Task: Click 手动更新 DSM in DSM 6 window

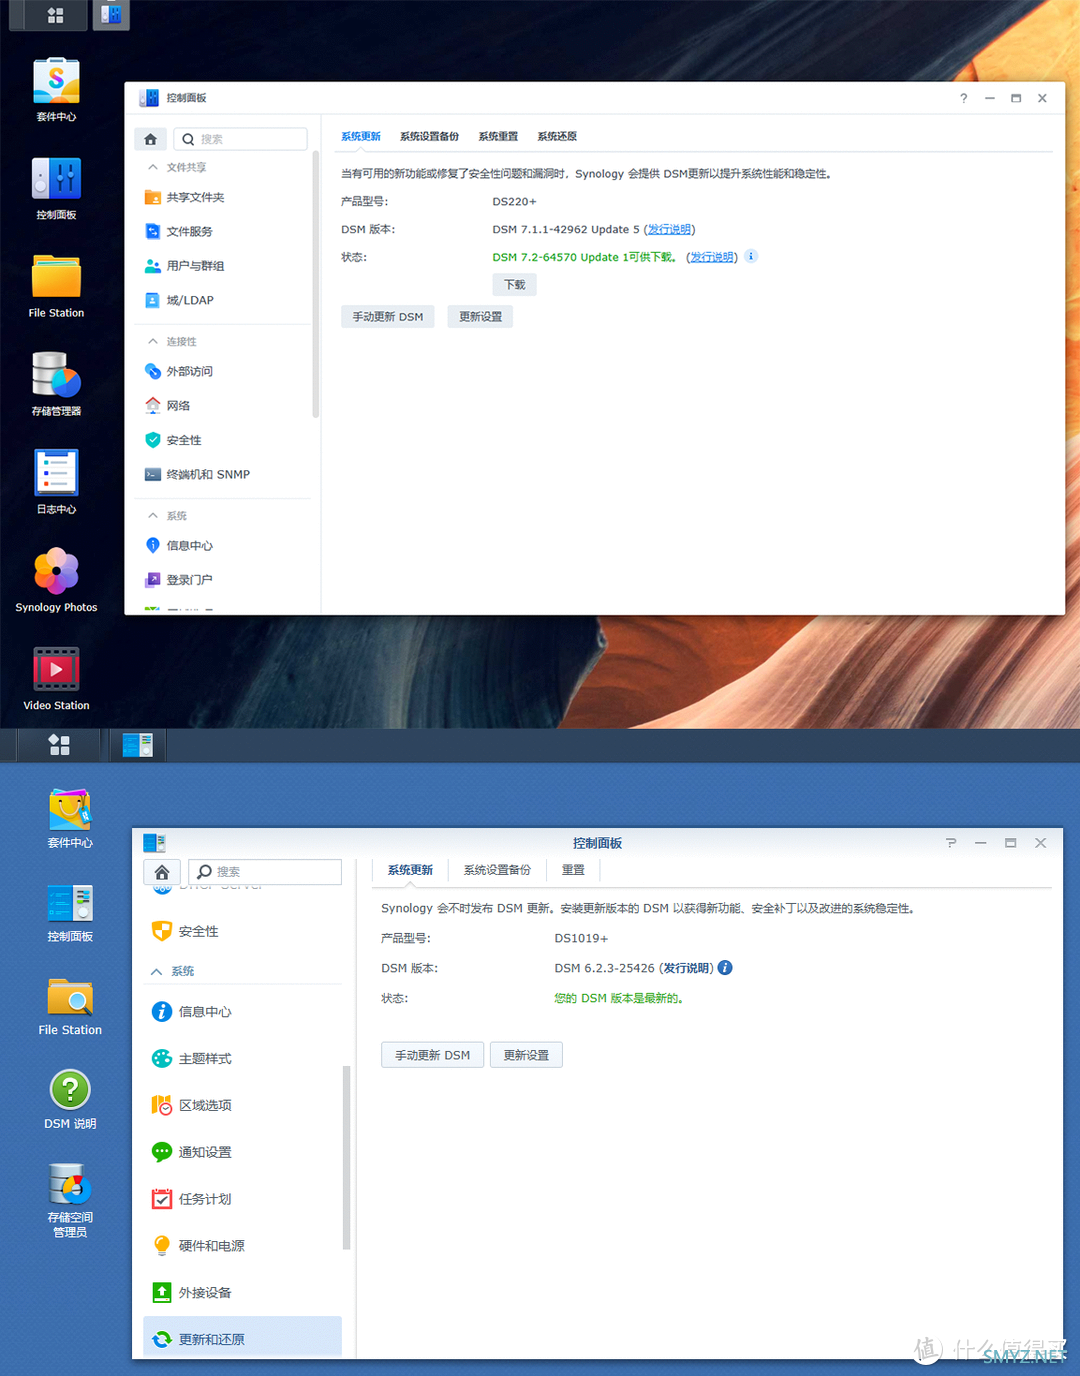Action: coord(432,1055)
